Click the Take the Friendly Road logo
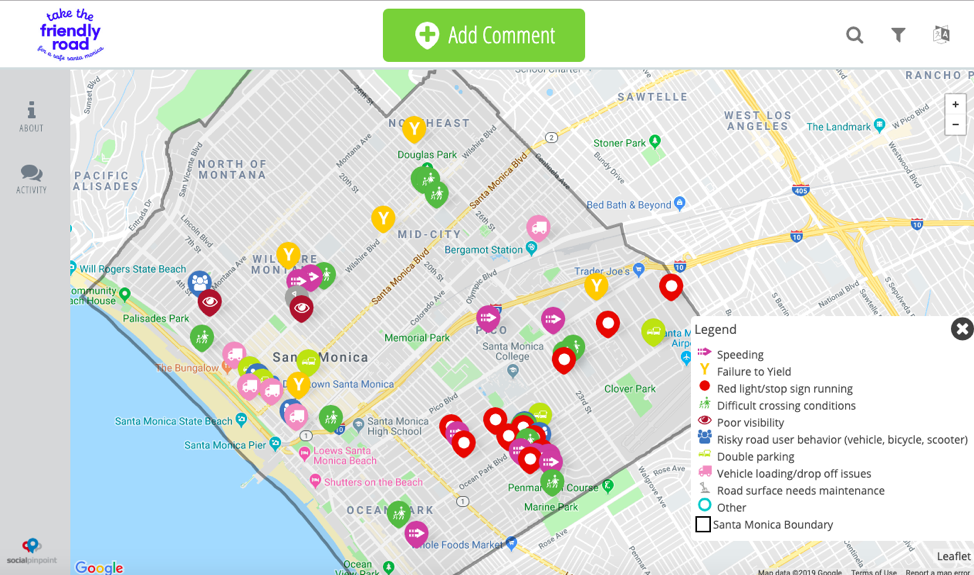The image size is (974, 575). pyautogui.click(x=70, y=35)
